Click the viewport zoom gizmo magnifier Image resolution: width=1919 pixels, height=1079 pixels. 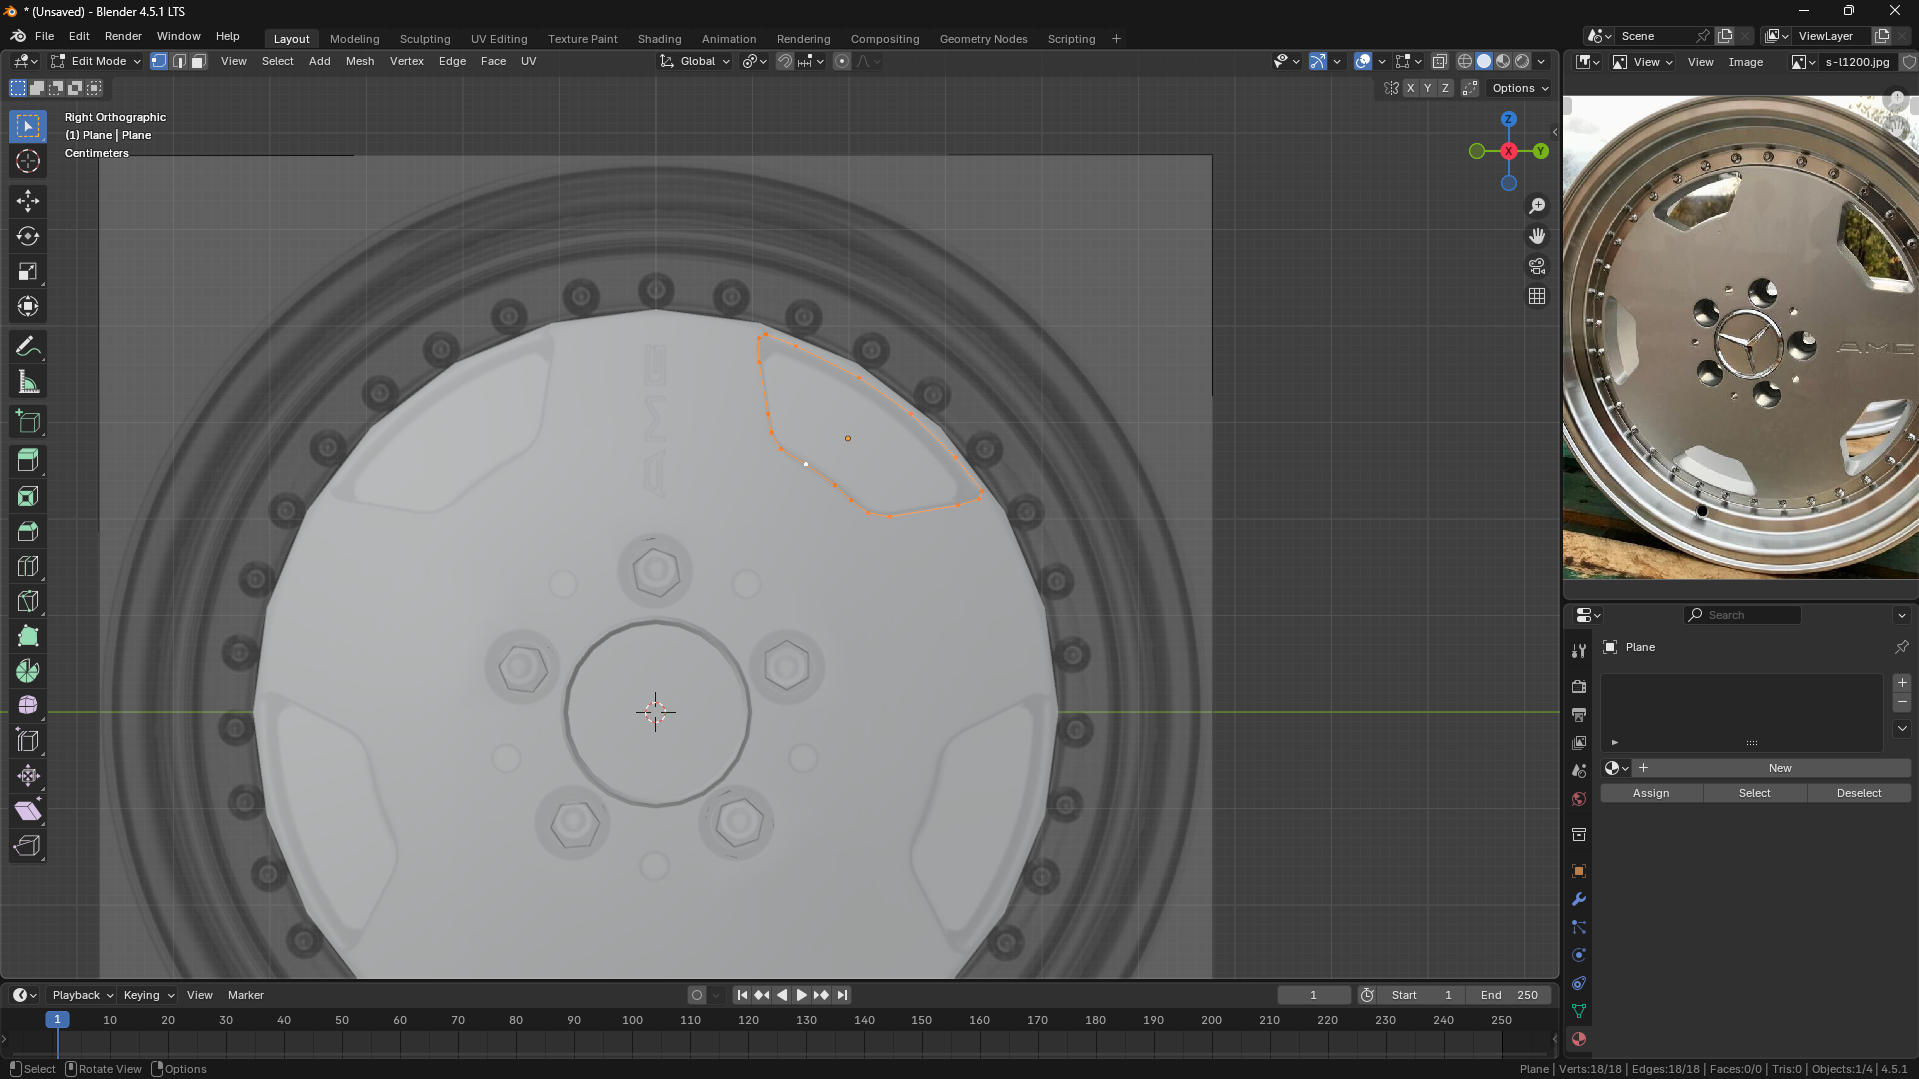click(x=1537, y=206)
